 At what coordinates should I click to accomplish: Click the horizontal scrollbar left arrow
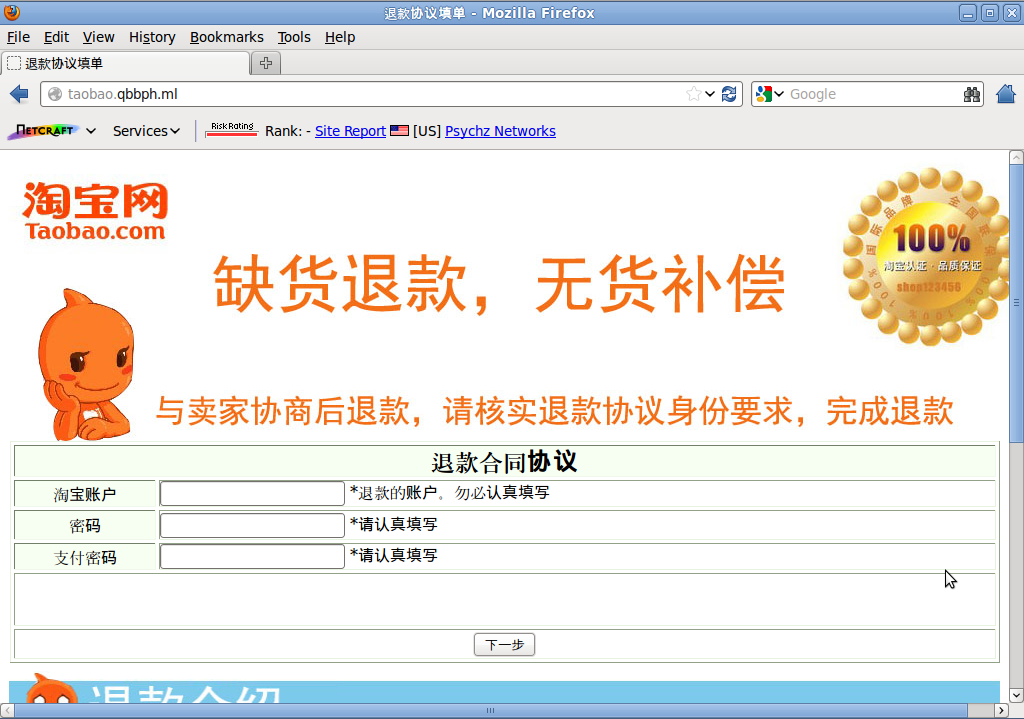click(7, 711)
